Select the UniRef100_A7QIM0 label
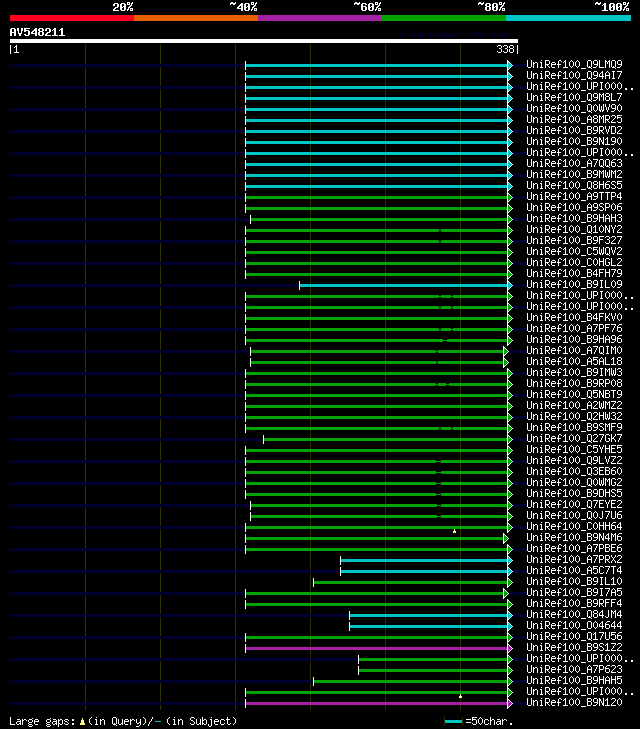 click(x=574, y=351)
